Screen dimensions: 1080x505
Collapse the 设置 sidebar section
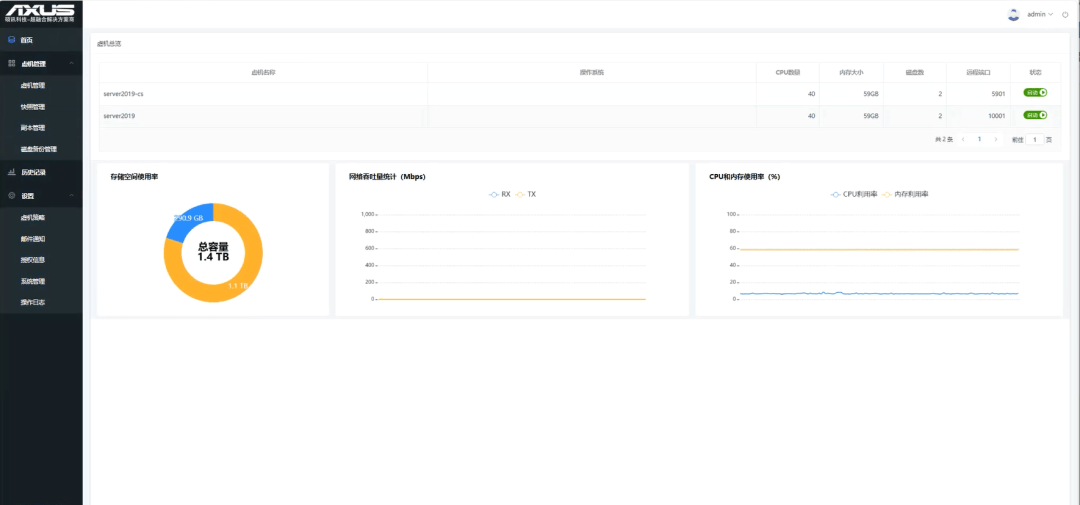pyautogui.click(x=72, y=196)
